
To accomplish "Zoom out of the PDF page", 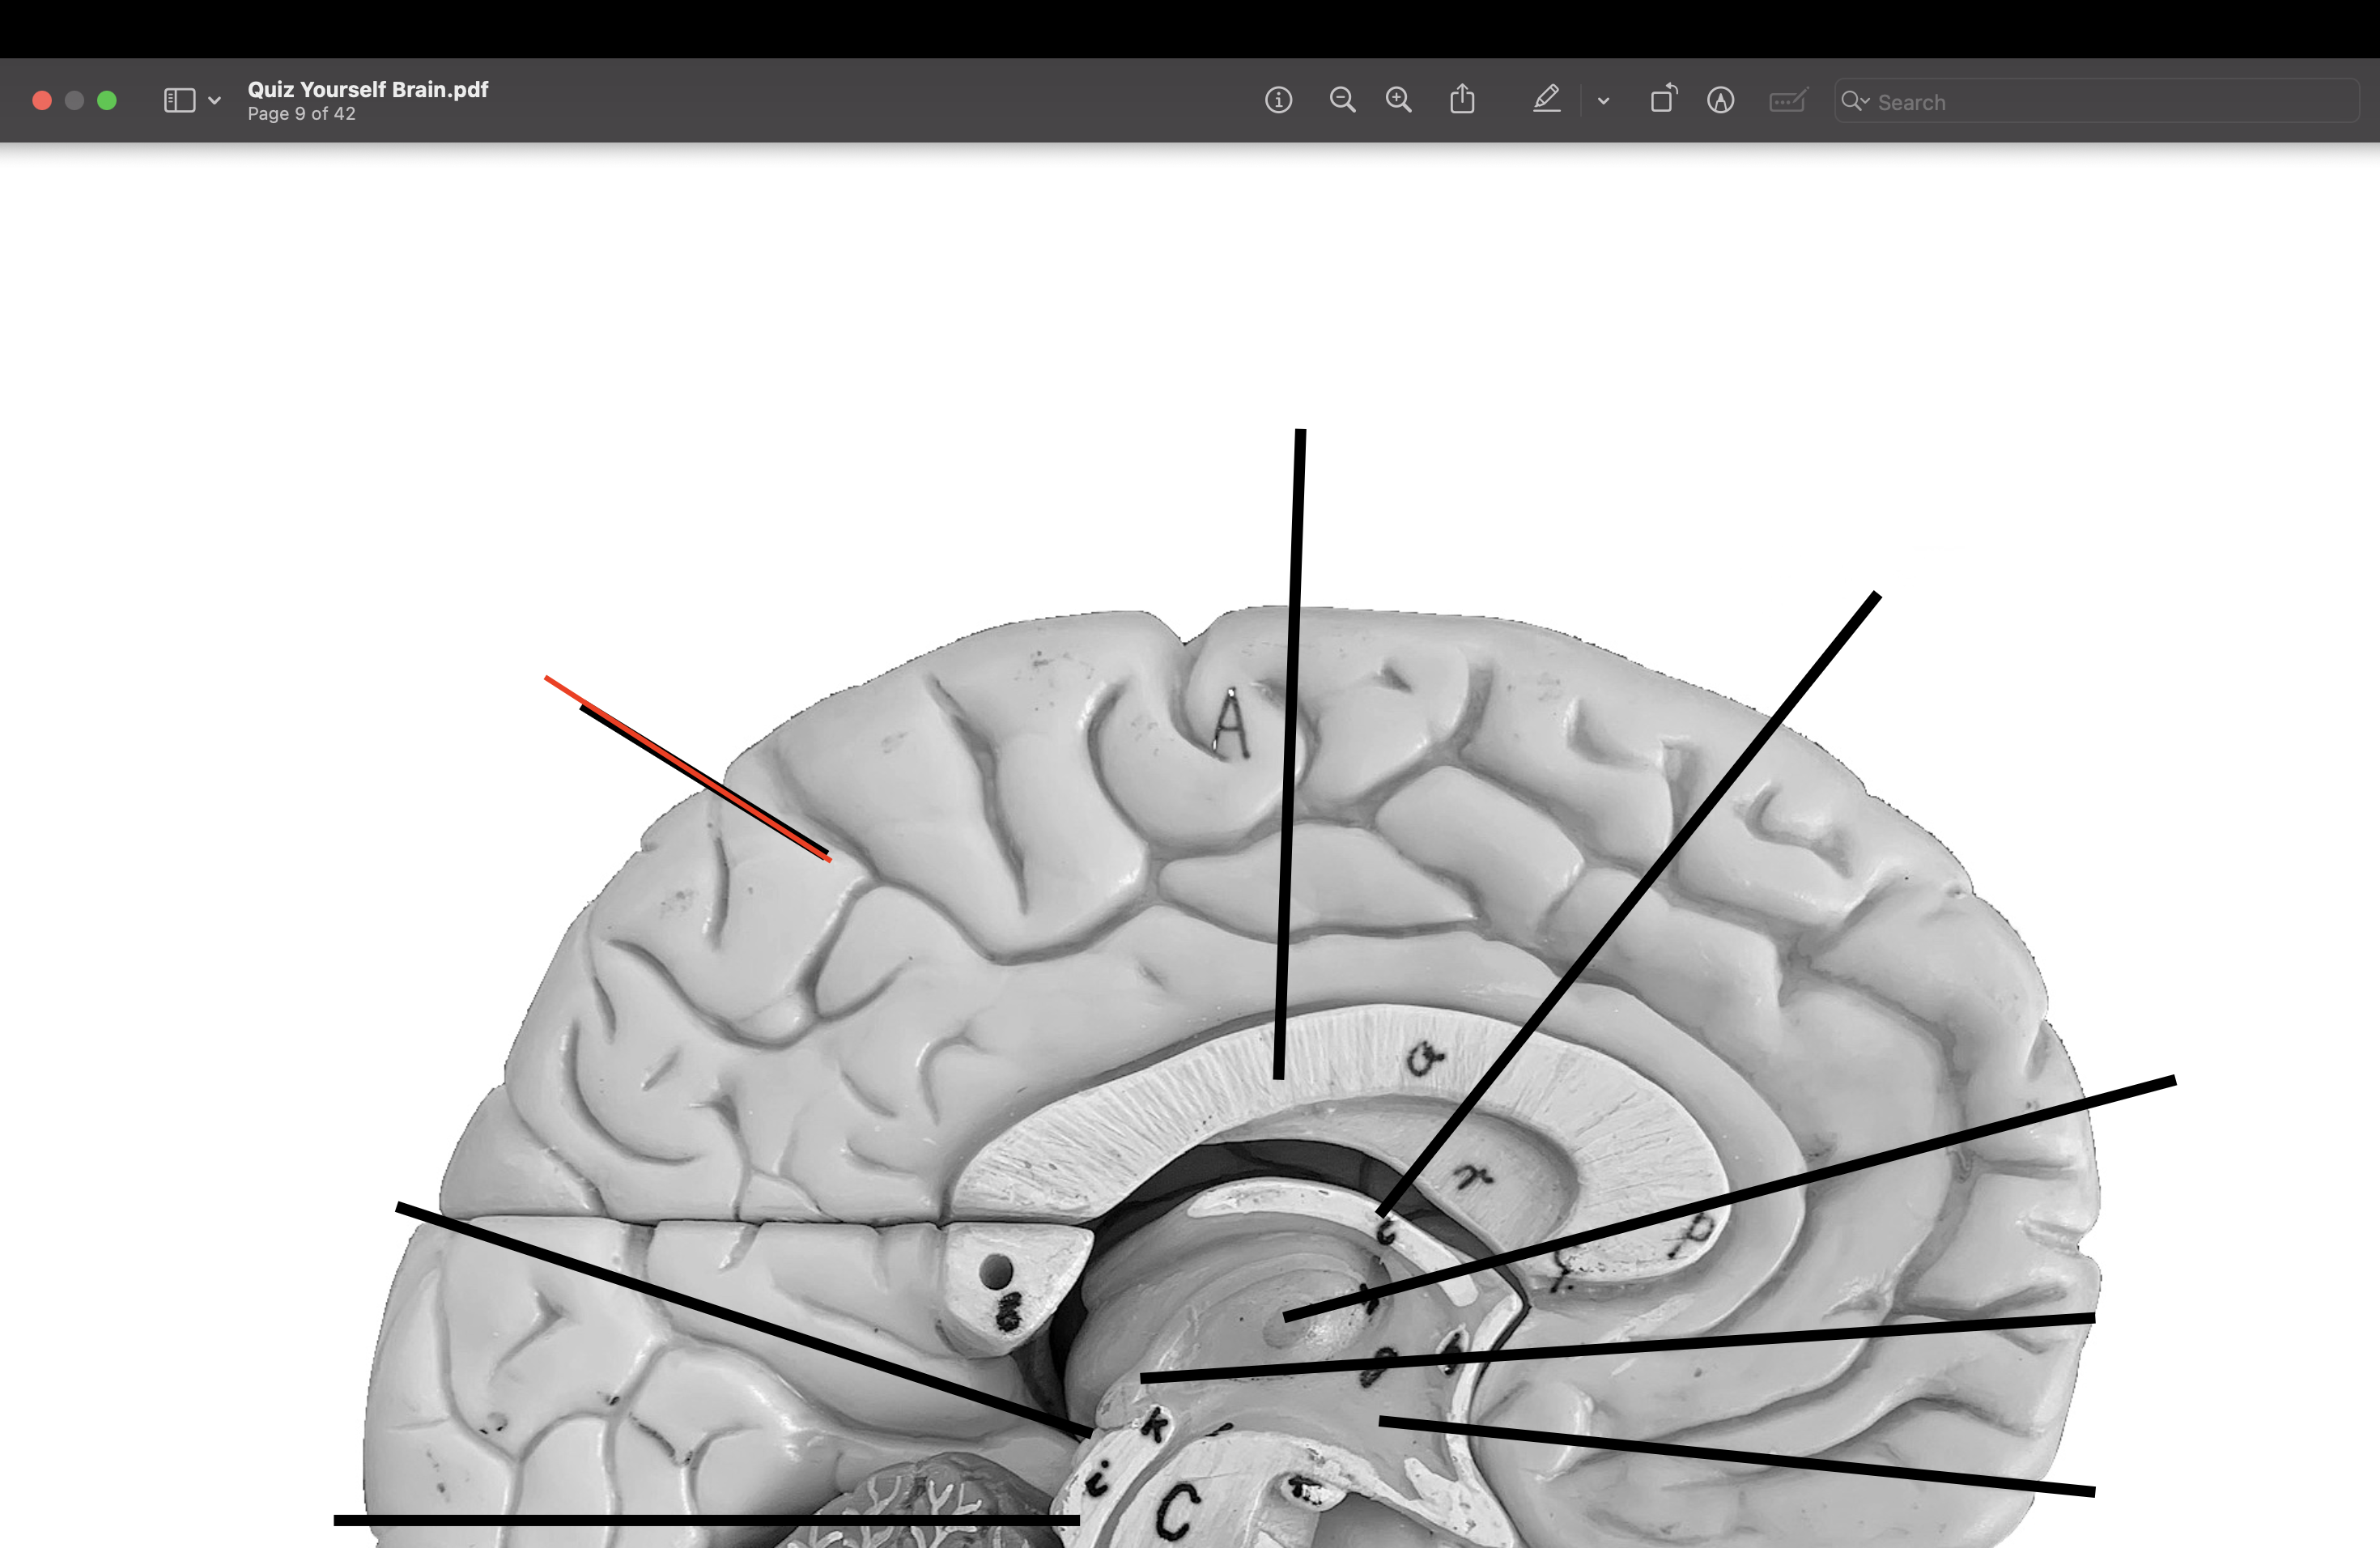I will [x=1342, y=100].
